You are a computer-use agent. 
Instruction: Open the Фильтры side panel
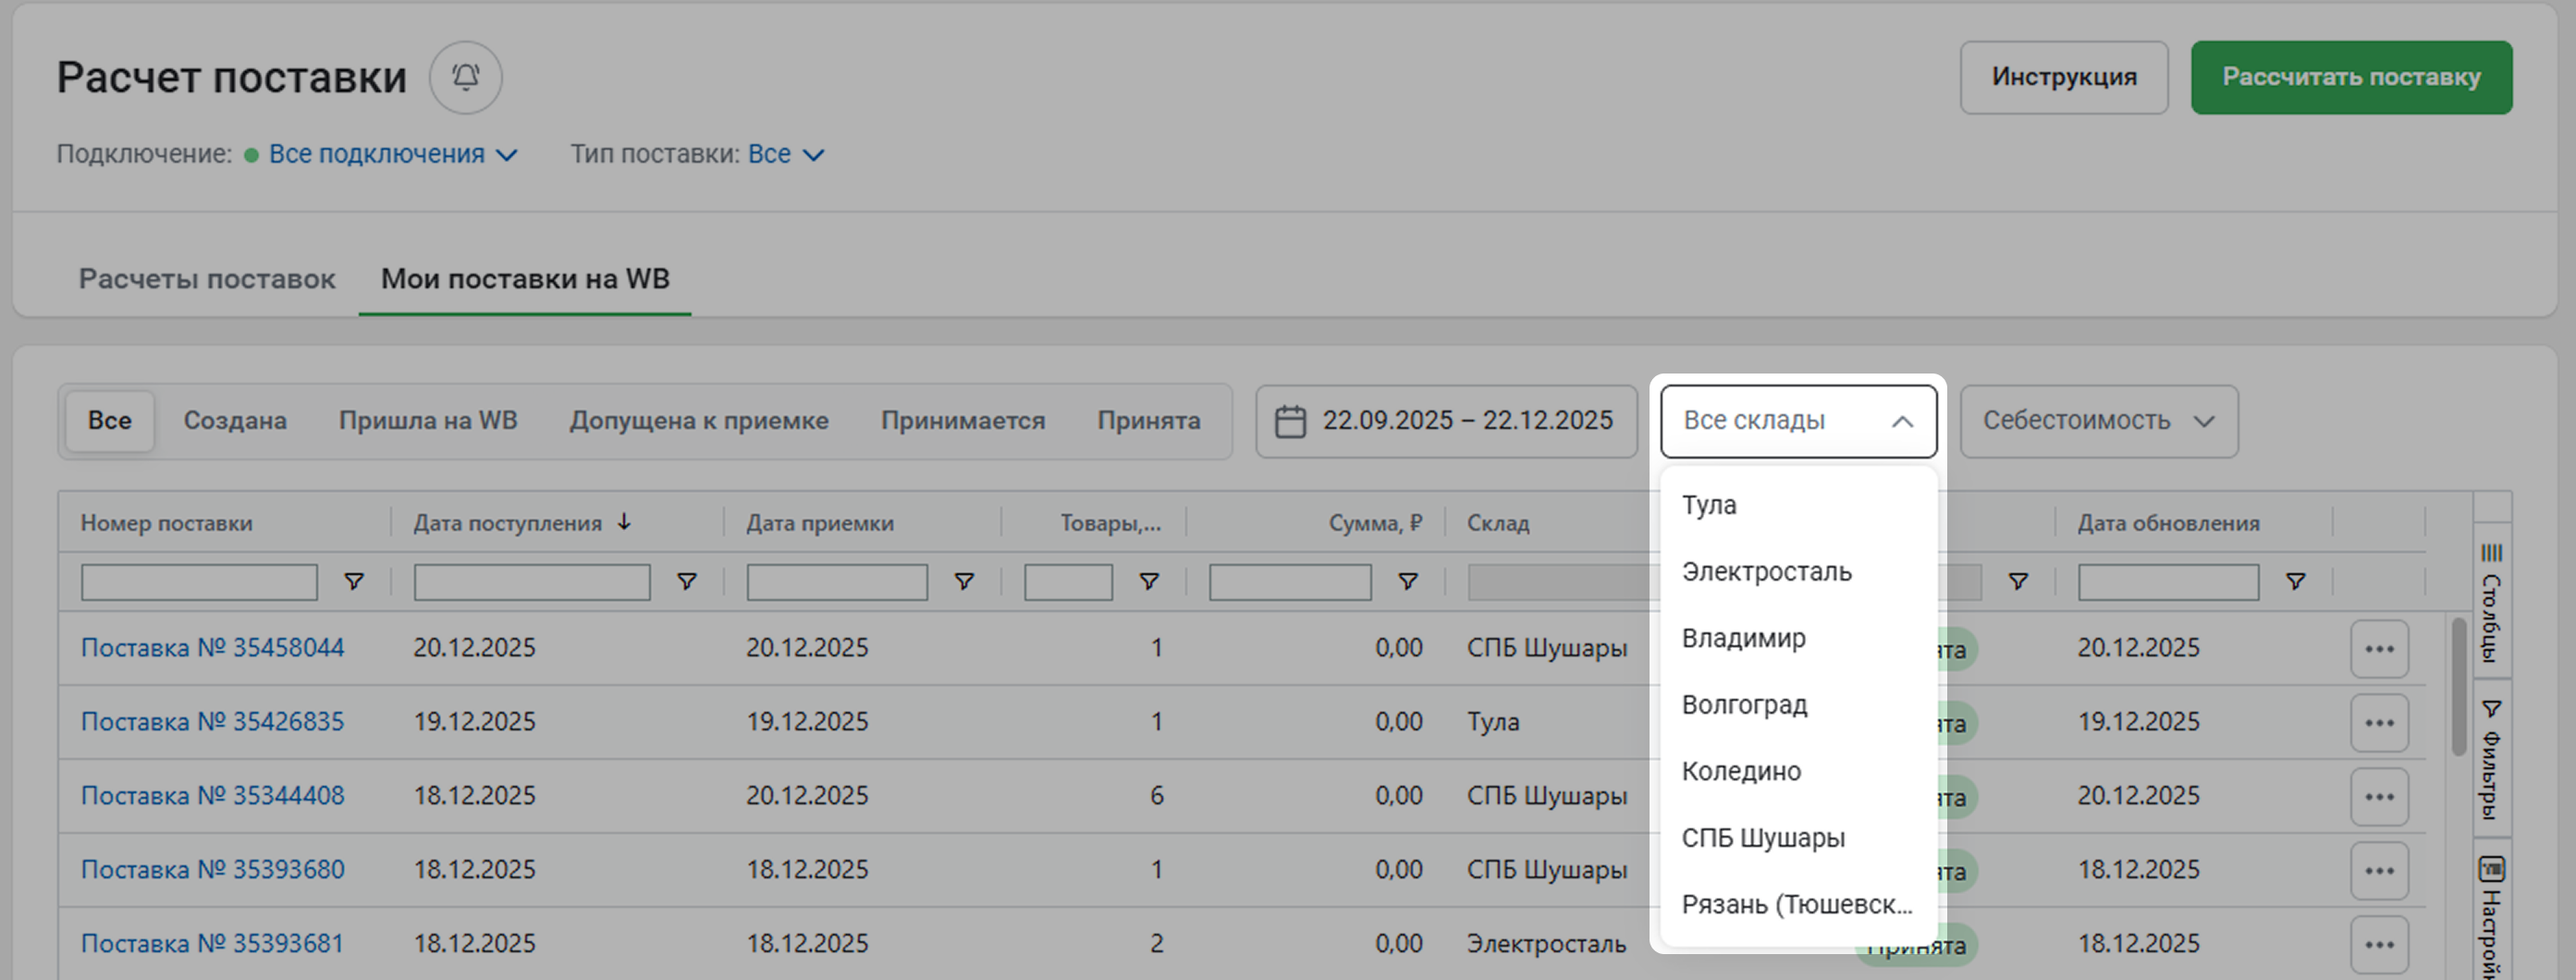[x=2491, y=760]
